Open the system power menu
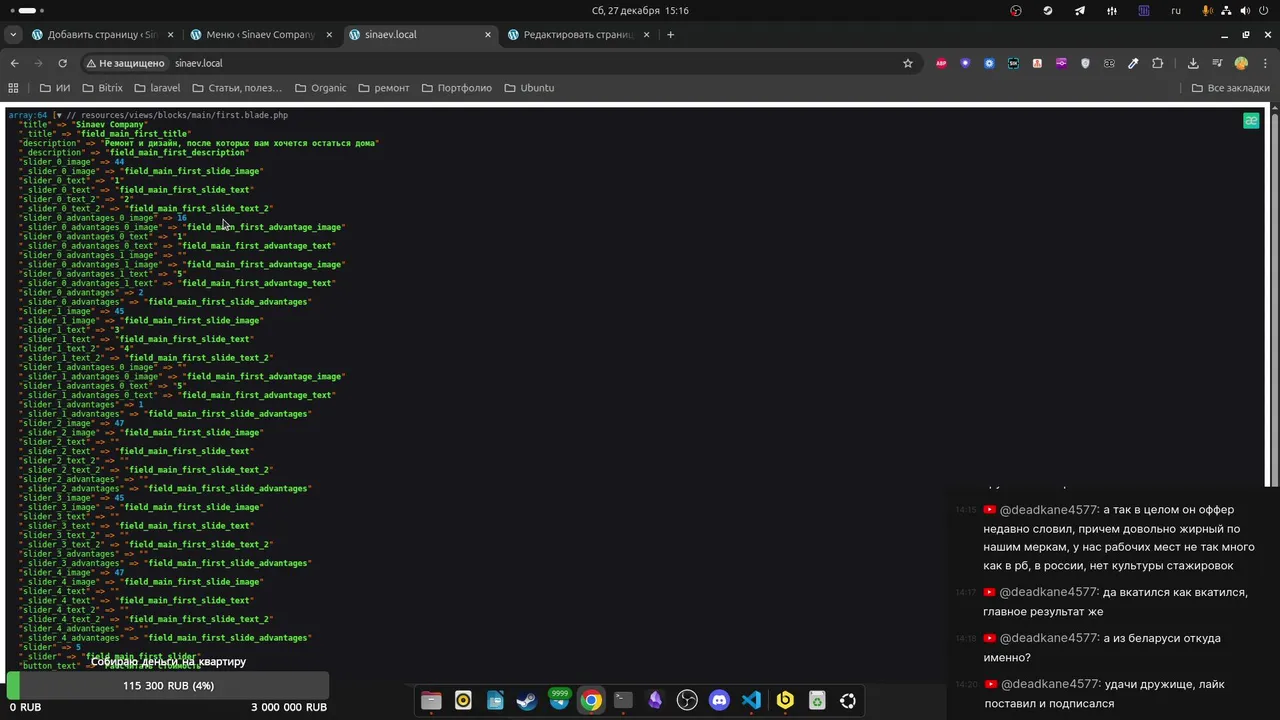Screen dimensions: 1280x720 (1266, 10)
